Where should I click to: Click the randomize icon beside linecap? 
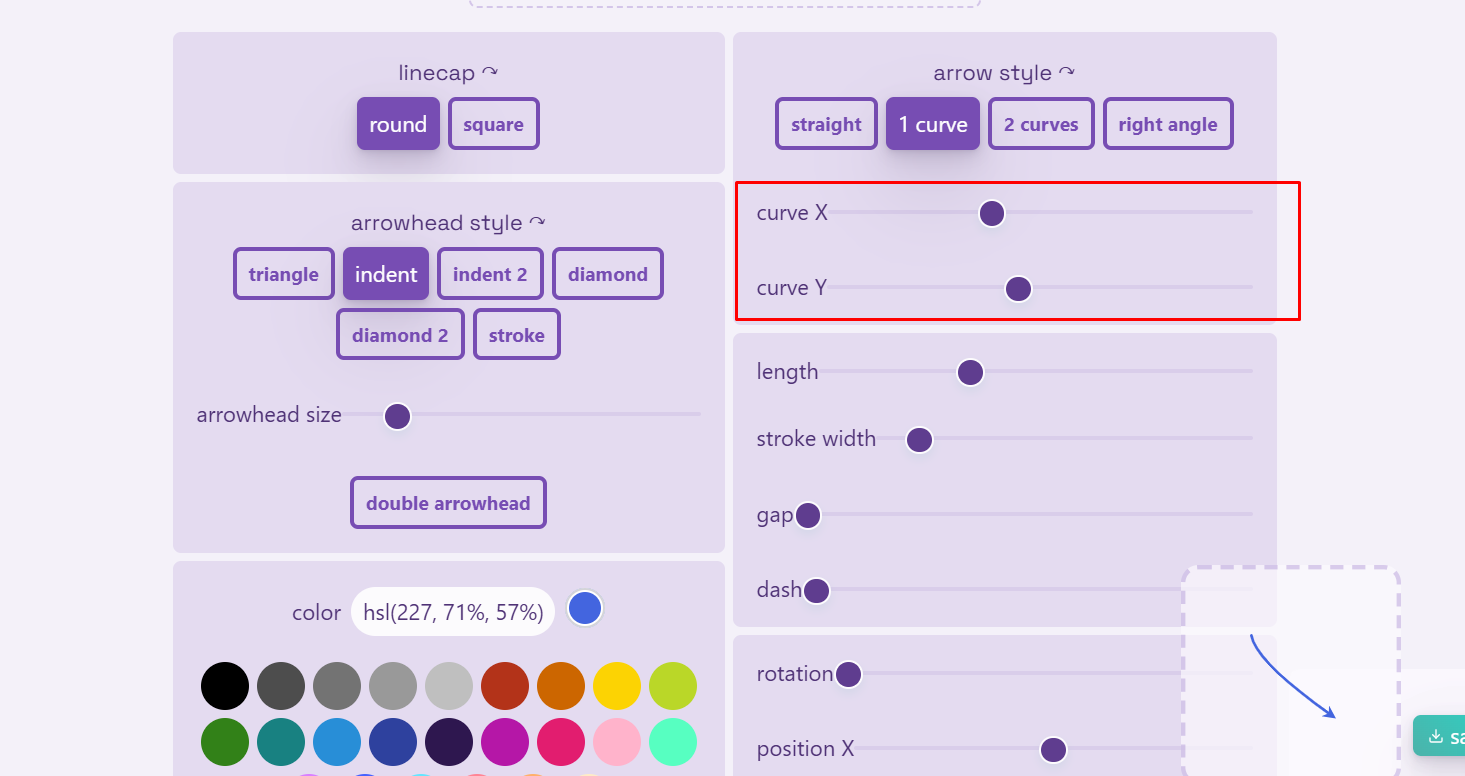490,72
